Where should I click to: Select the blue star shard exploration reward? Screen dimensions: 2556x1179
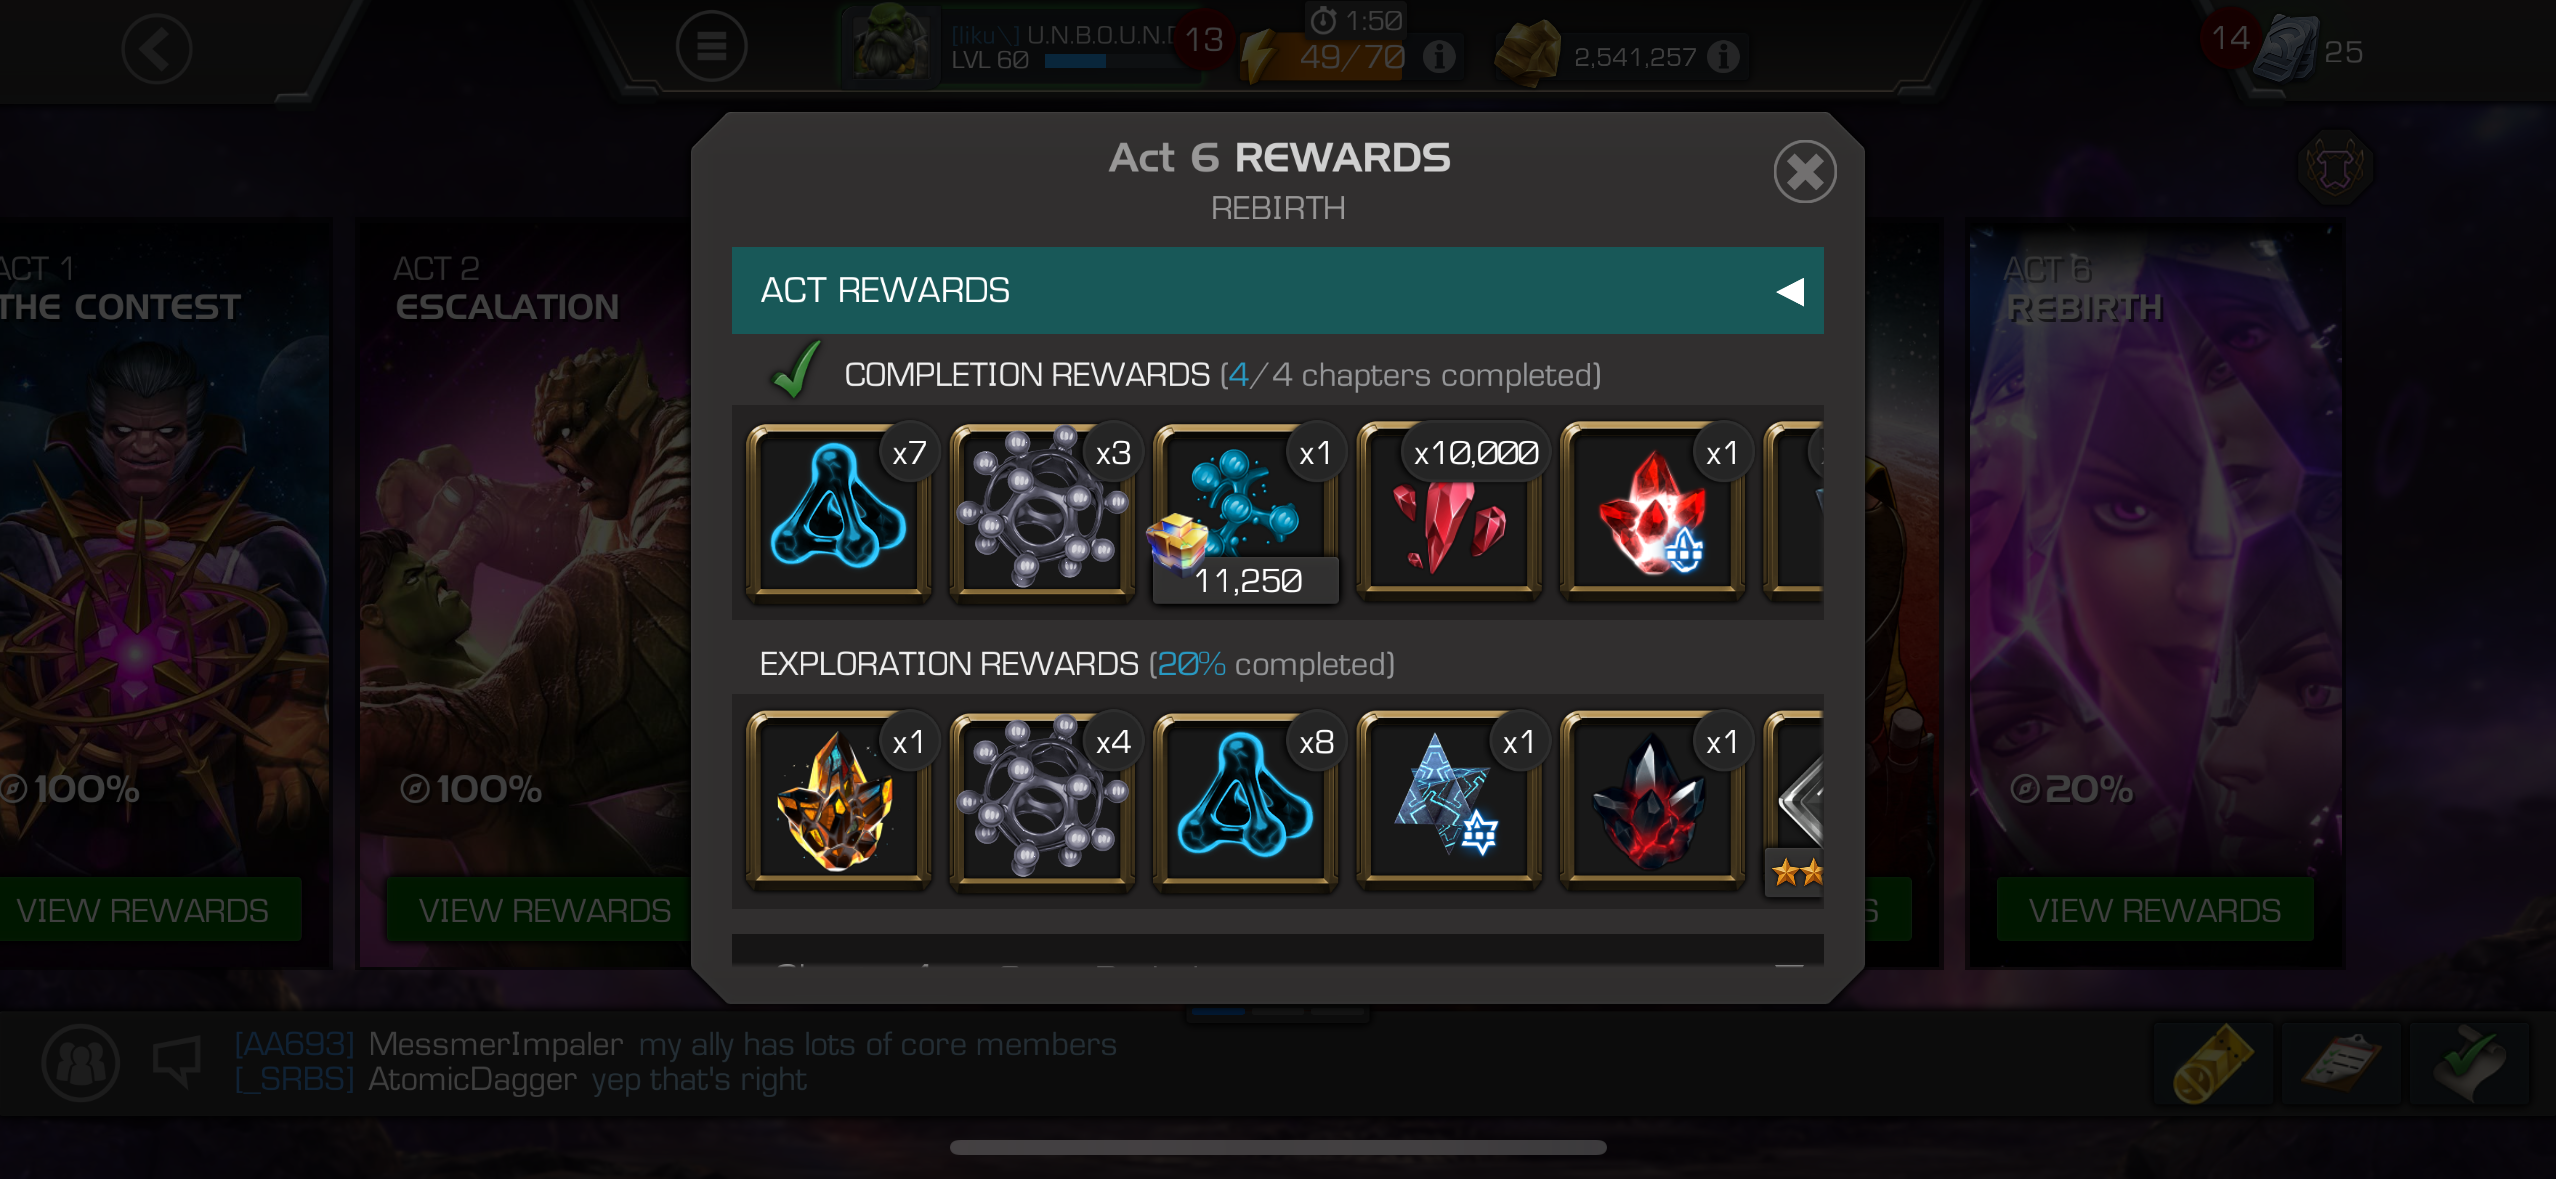[1448, 801]
